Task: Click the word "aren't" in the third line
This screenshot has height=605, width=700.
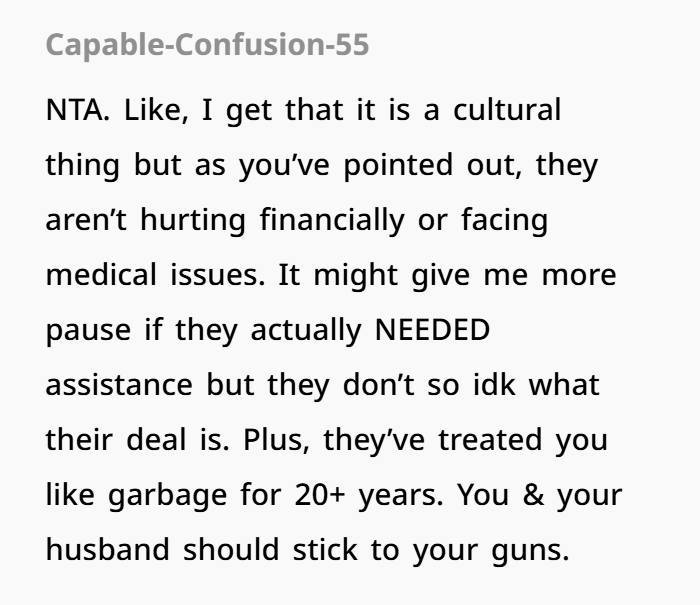Action: point(86,220)
